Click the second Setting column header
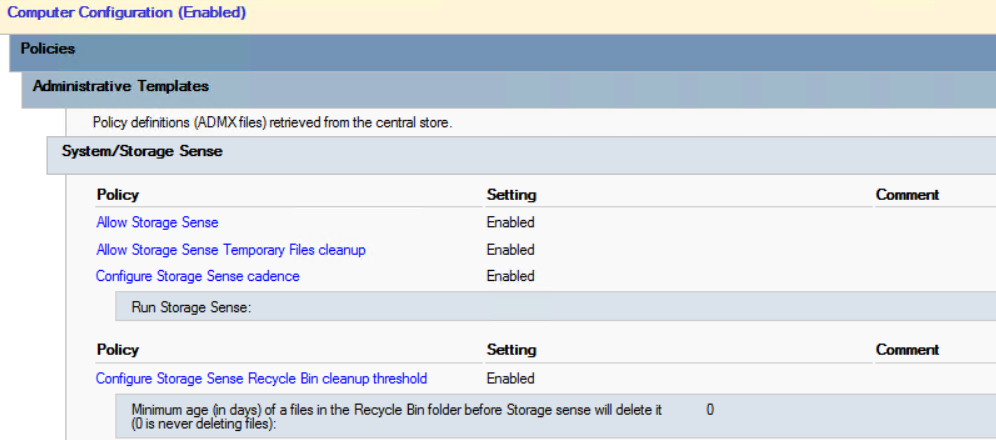 [511, 349]
